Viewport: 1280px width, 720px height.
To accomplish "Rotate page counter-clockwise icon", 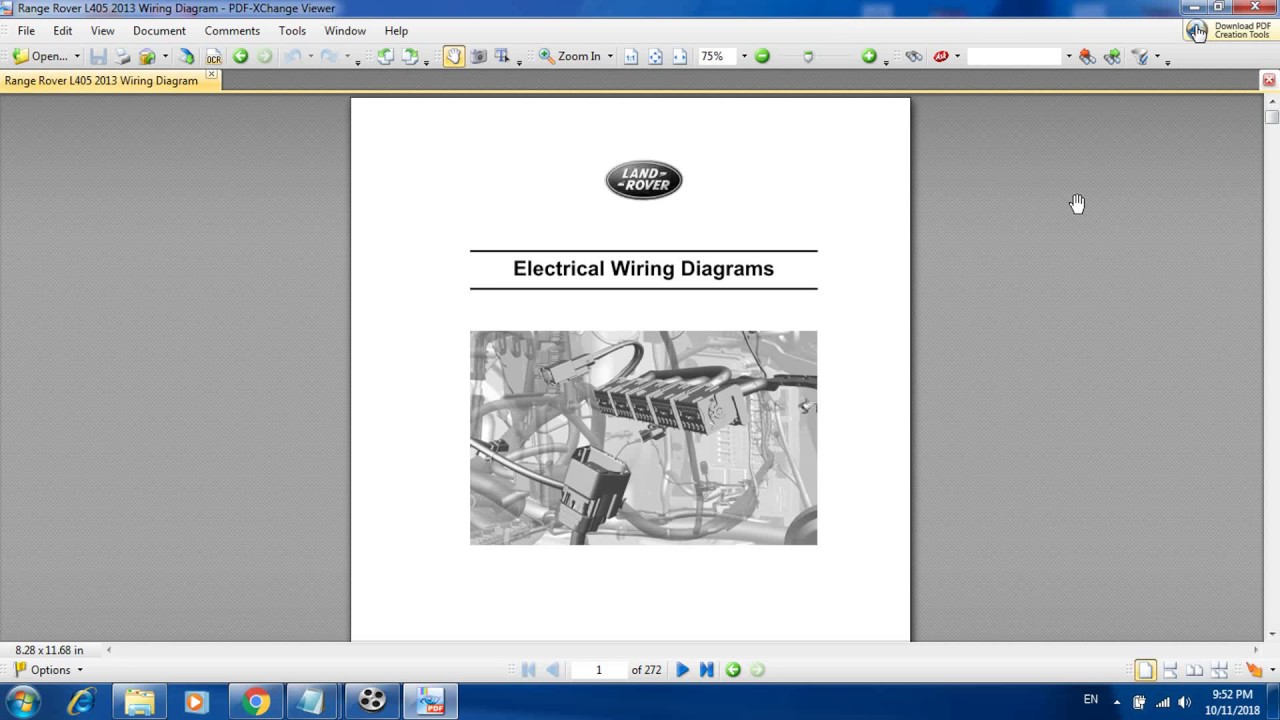I will (385, 56).
